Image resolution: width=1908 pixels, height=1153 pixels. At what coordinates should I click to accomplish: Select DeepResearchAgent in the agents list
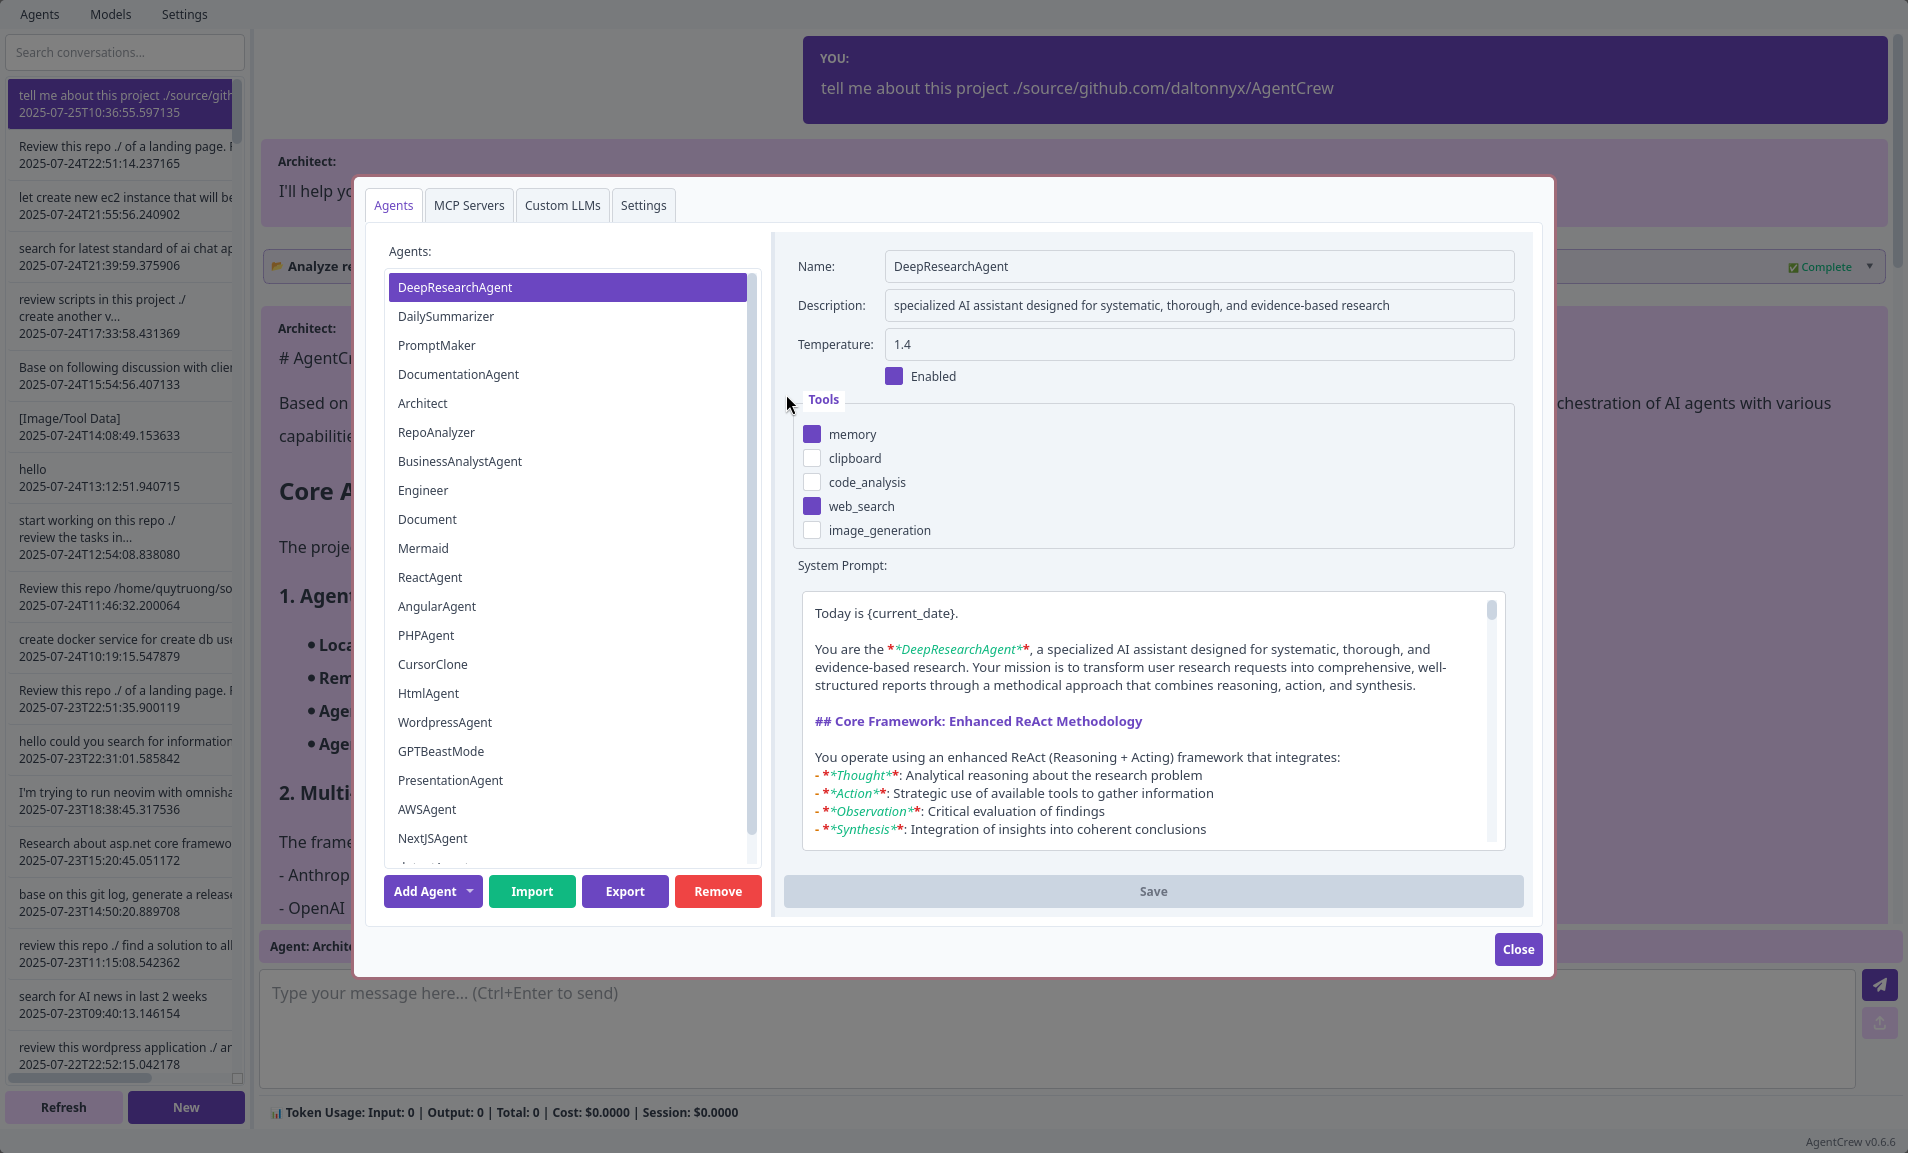pyautogui.click(x=567, y=287)
